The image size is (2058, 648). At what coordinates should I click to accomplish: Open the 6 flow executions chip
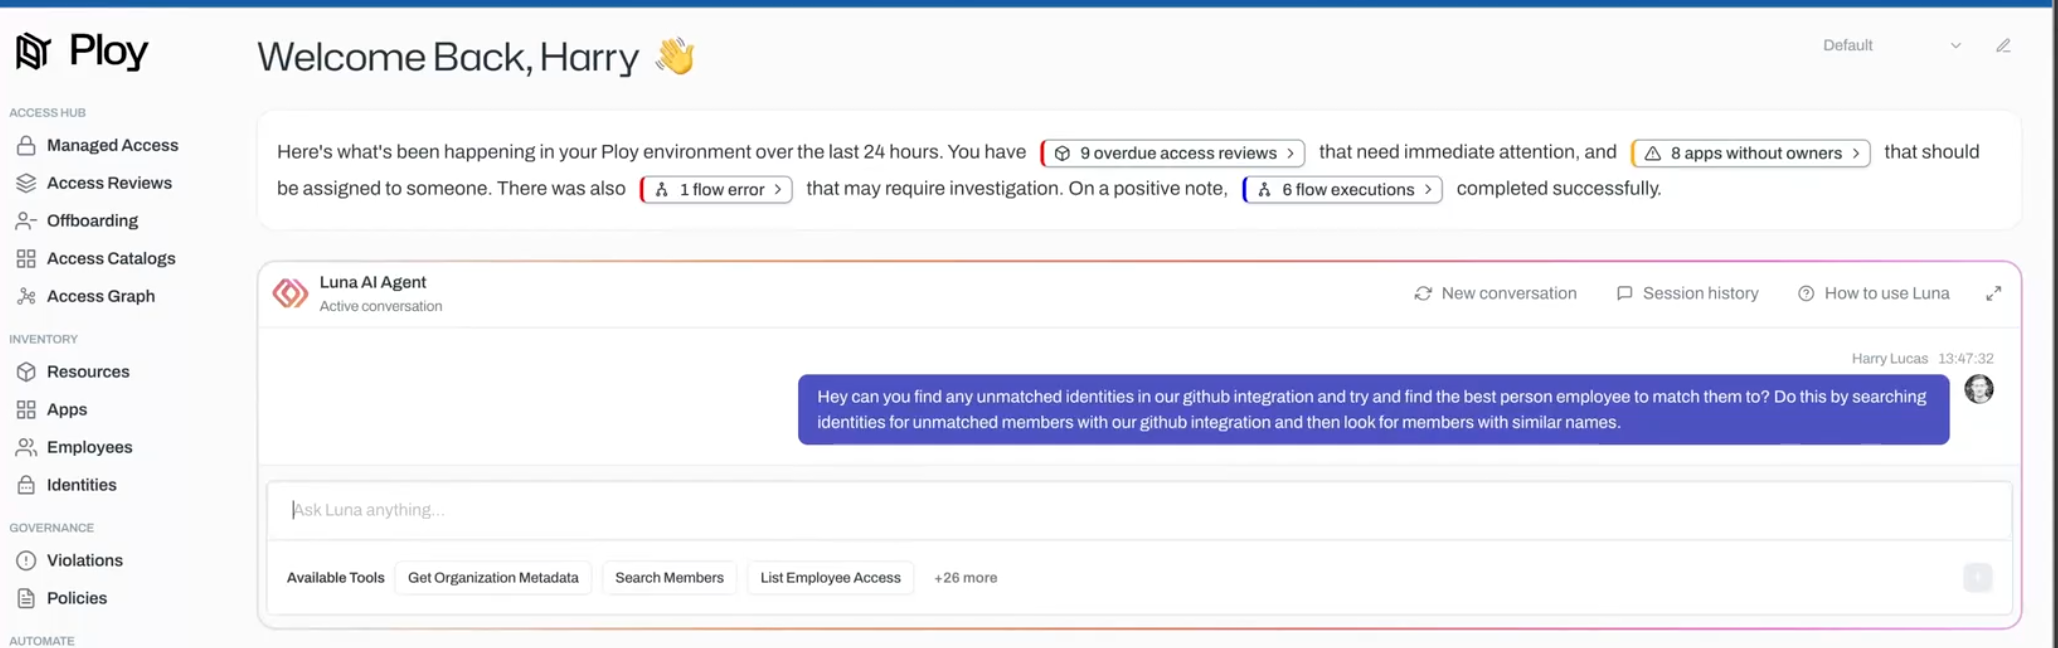click(1342, 189)
